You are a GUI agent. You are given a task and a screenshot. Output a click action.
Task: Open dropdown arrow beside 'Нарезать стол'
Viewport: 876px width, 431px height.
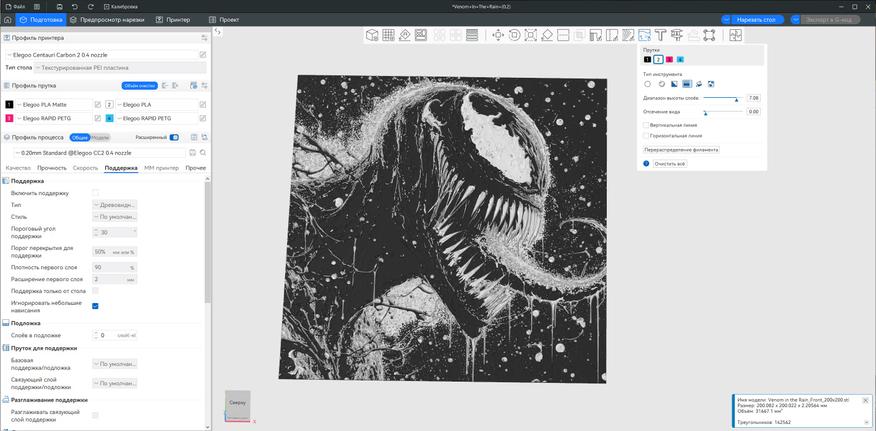tap(726, 20)
